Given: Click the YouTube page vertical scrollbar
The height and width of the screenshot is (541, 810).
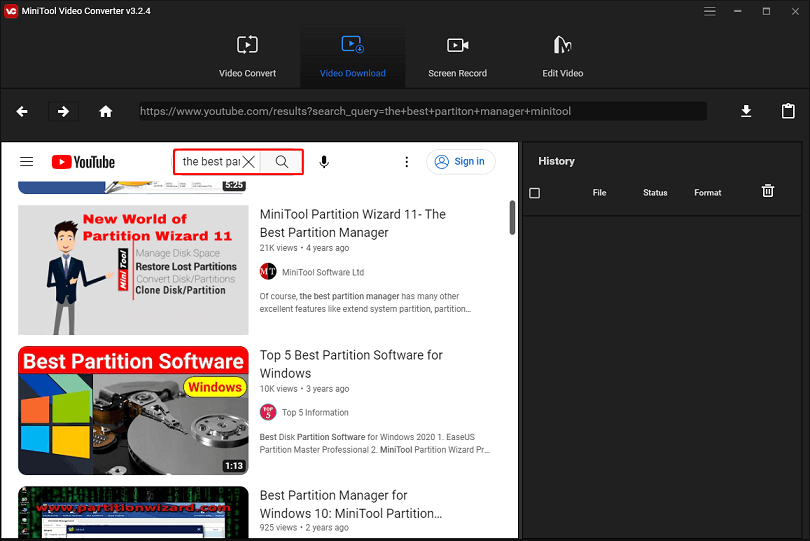Looking at the screenshot, I should click(x=512, y=218).
